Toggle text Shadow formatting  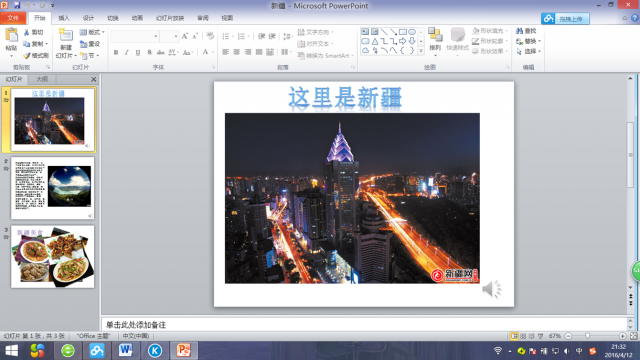[149, 52]
